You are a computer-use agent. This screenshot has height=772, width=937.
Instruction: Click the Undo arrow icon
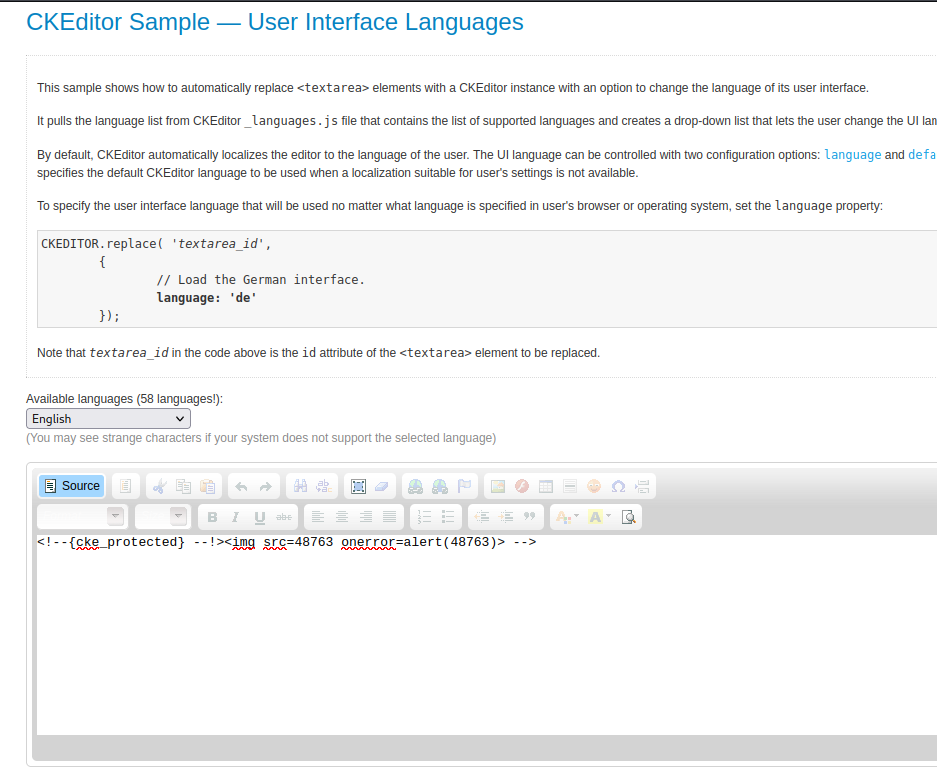click(241, 486)
